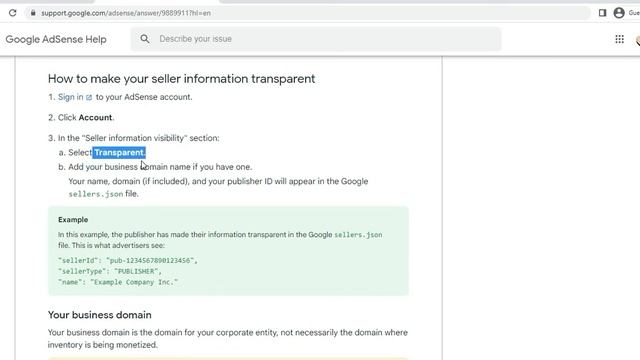
Task: Click 'Add your business domain name if you have one.'
Action: (x=160, y=167)
